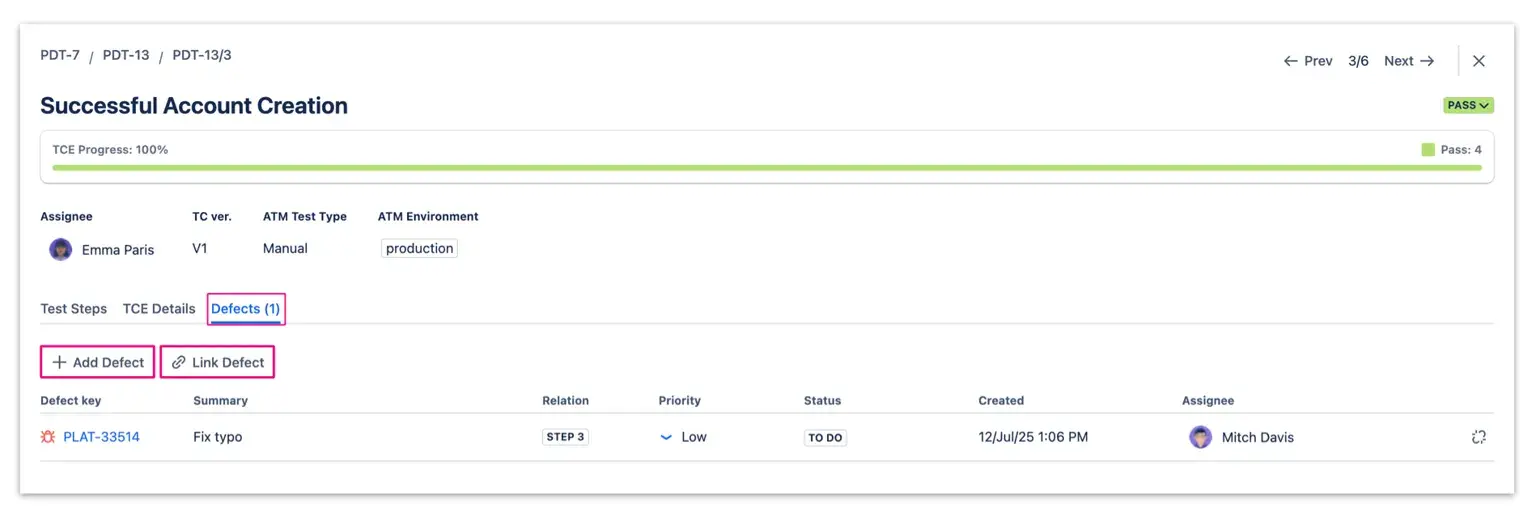Go to next test case execution
This screenshot has width=1536, height=521.
pyautogui.click(x=1409, y=61)
